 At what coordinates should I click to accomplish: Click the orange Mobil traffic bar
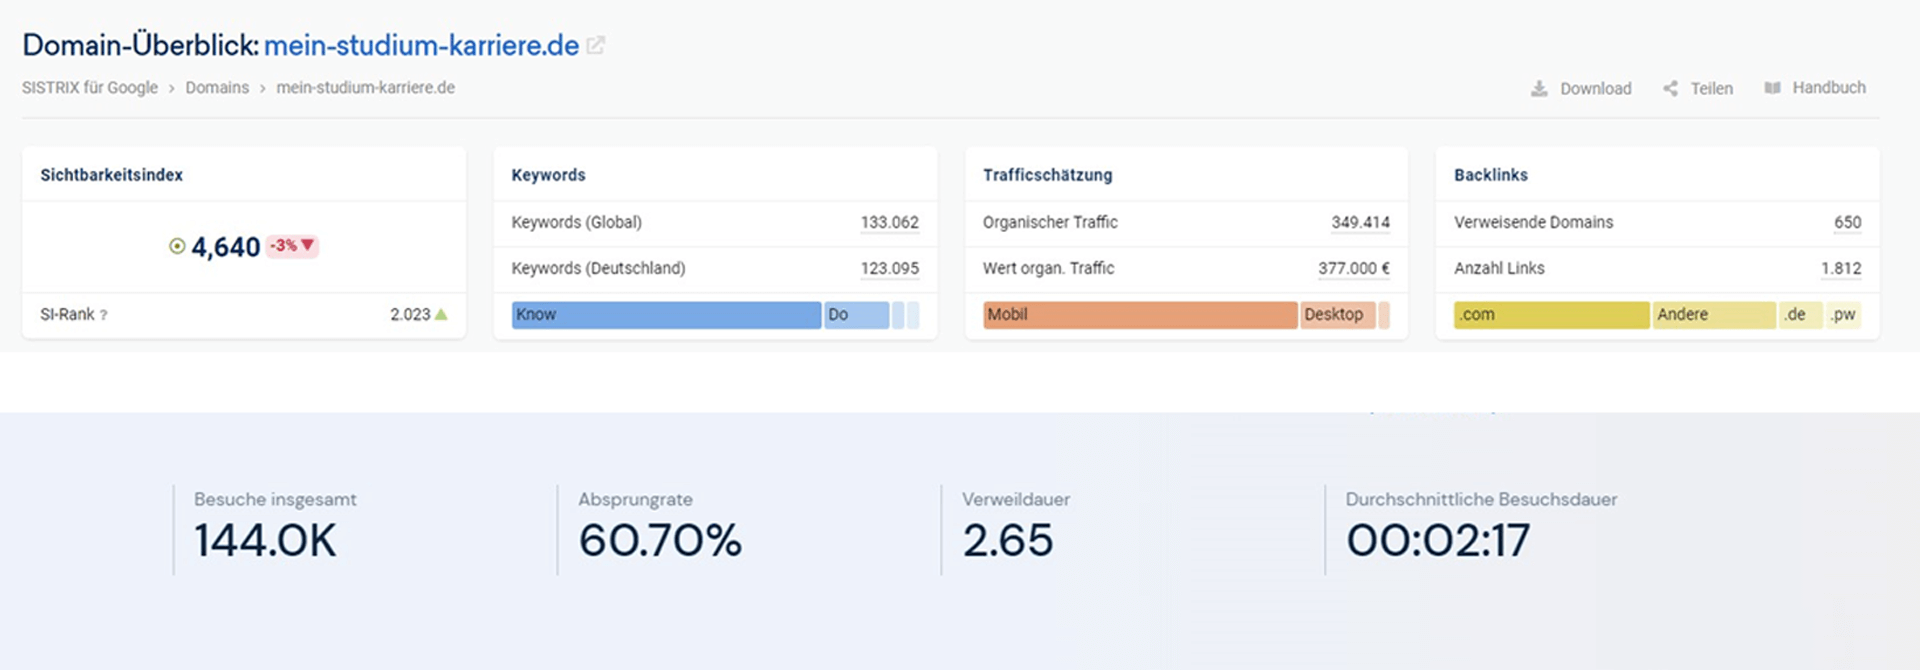click(1139, 315)
